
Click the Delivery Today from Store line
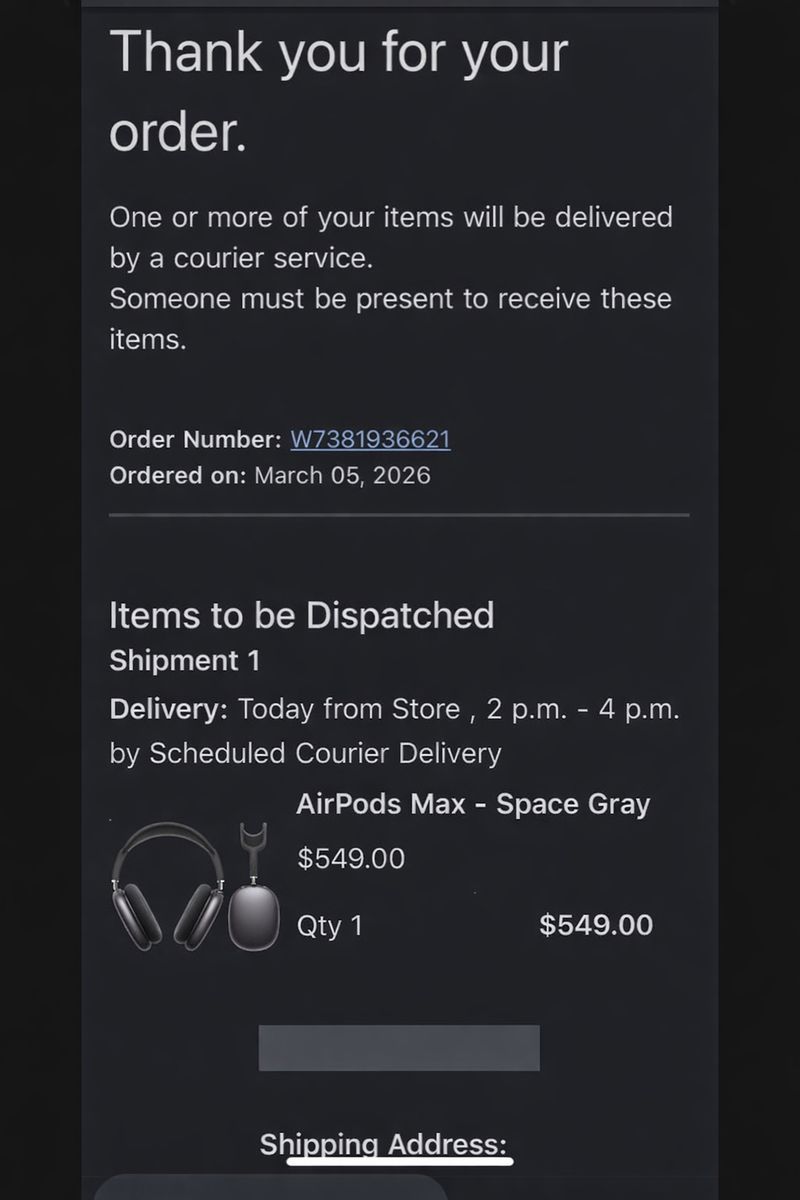point(394,710)
